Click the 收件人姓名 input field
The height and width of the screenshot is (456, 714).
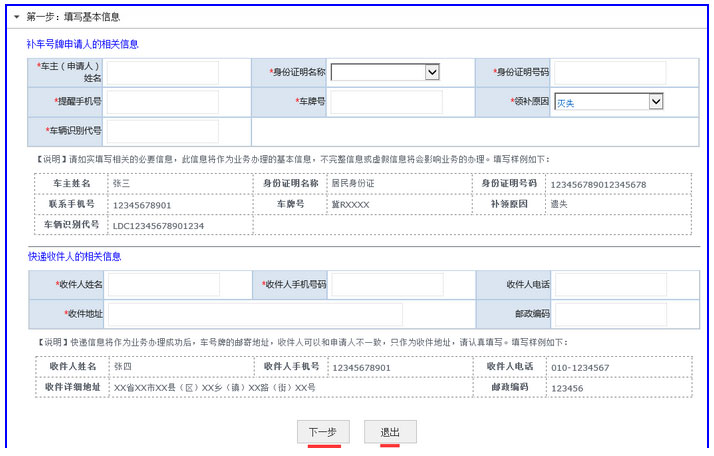[x=162, y=285]
